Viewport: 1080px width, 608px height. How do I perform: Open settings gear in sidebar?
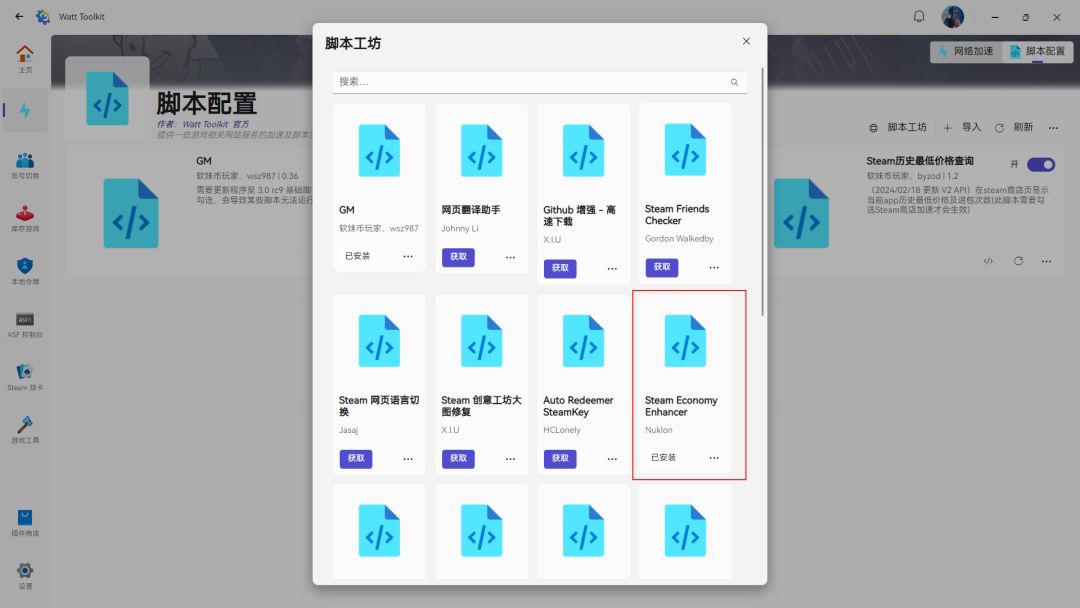[x=25, y=576]
